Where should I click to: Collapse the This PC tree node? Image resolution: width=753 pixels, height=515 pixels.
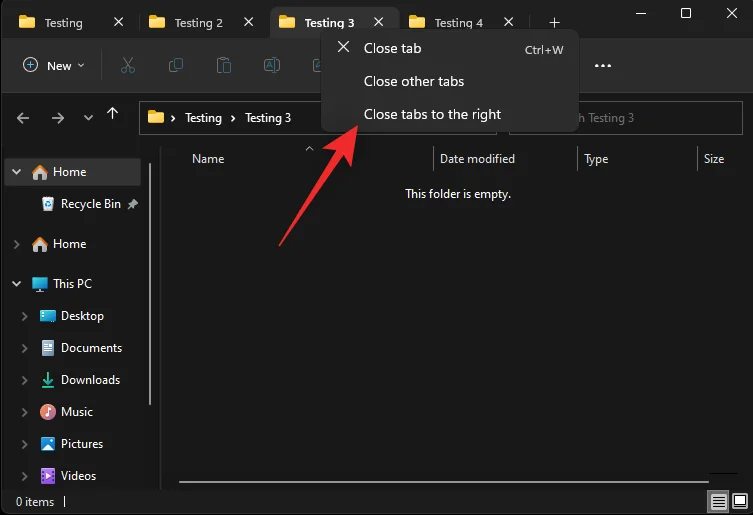(17, 284)
